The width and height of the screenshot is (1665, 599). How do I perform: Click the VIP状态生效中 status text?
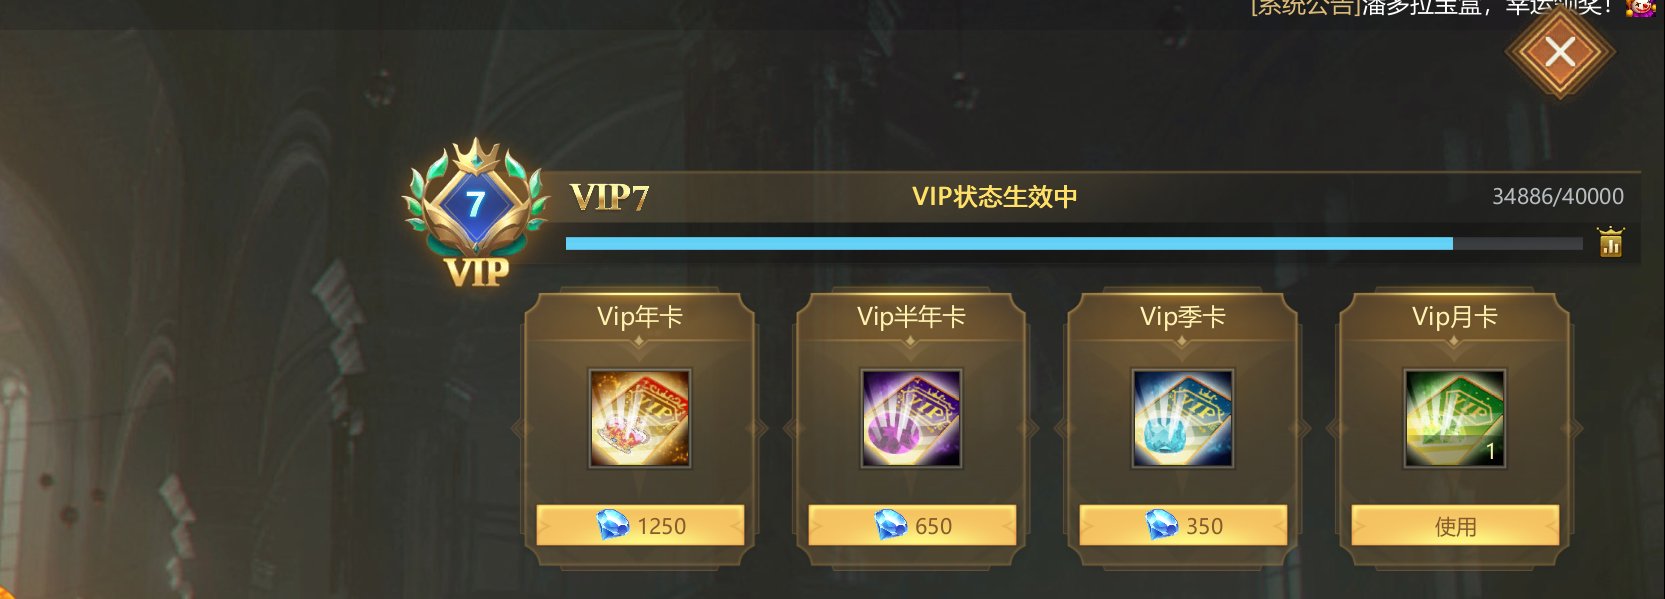tap(994, 196)
